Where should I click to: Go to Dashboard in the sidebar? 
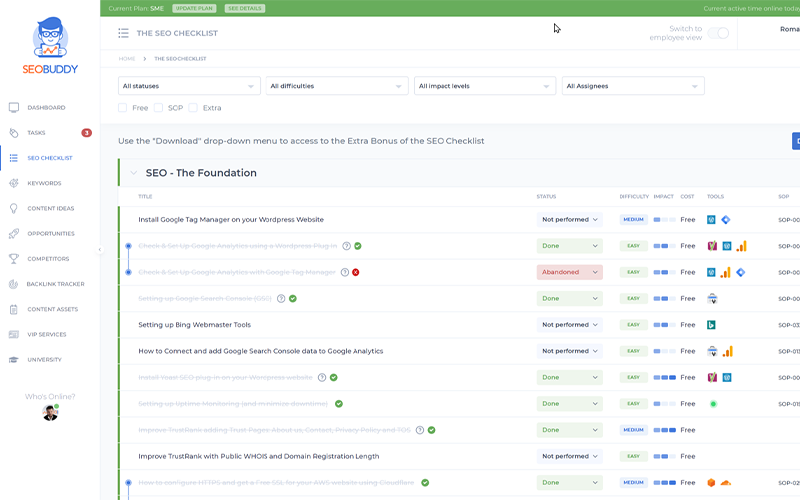46,108
